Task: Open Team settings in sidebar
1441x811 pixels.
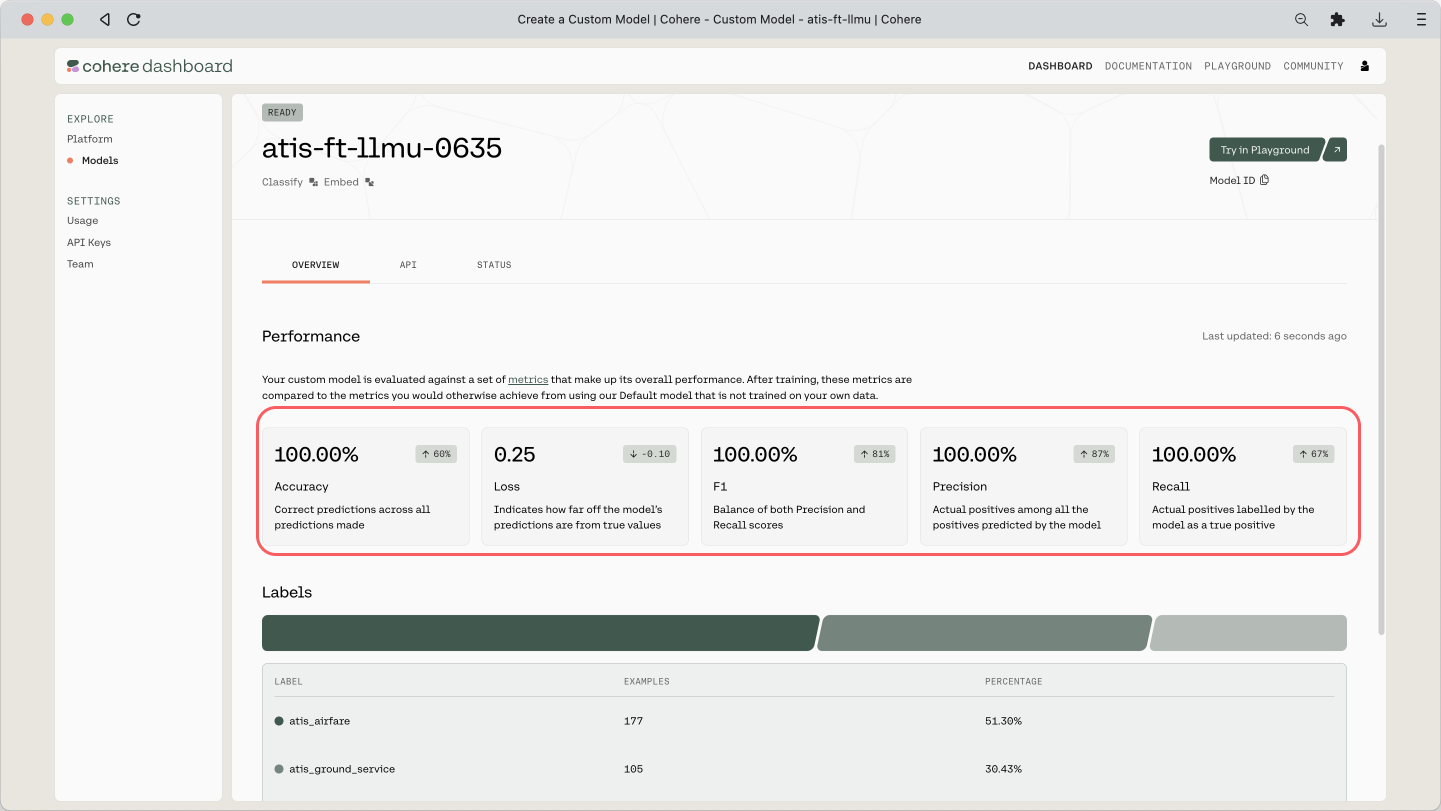Action: (80, 264)
